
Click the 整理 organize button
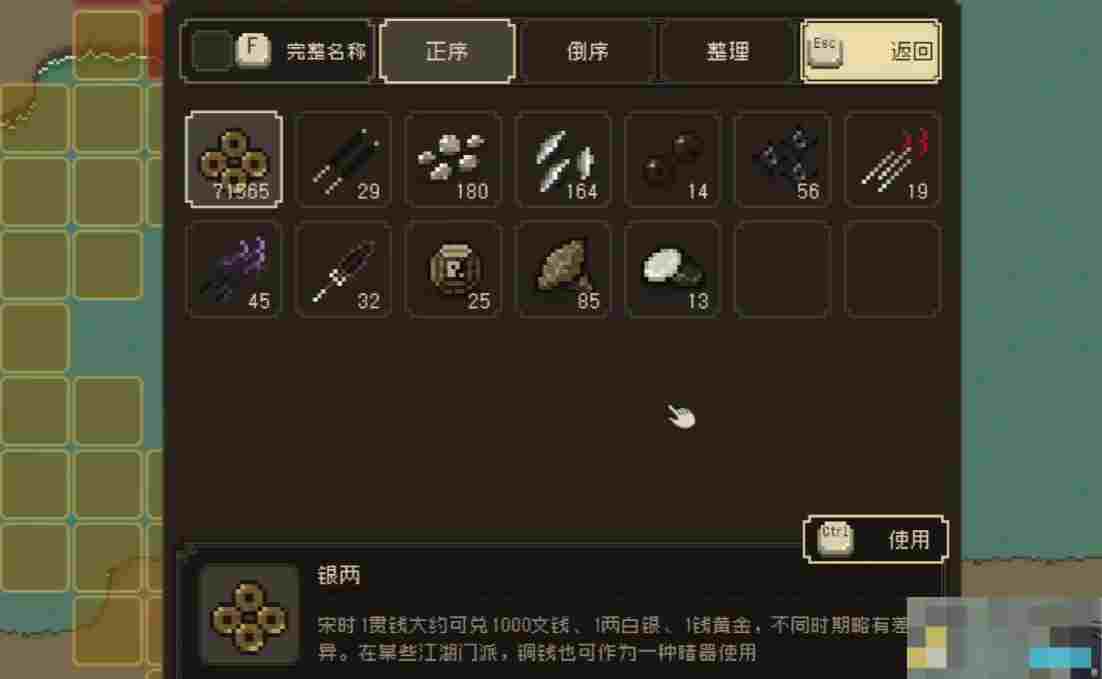click(x=728, y=51)
